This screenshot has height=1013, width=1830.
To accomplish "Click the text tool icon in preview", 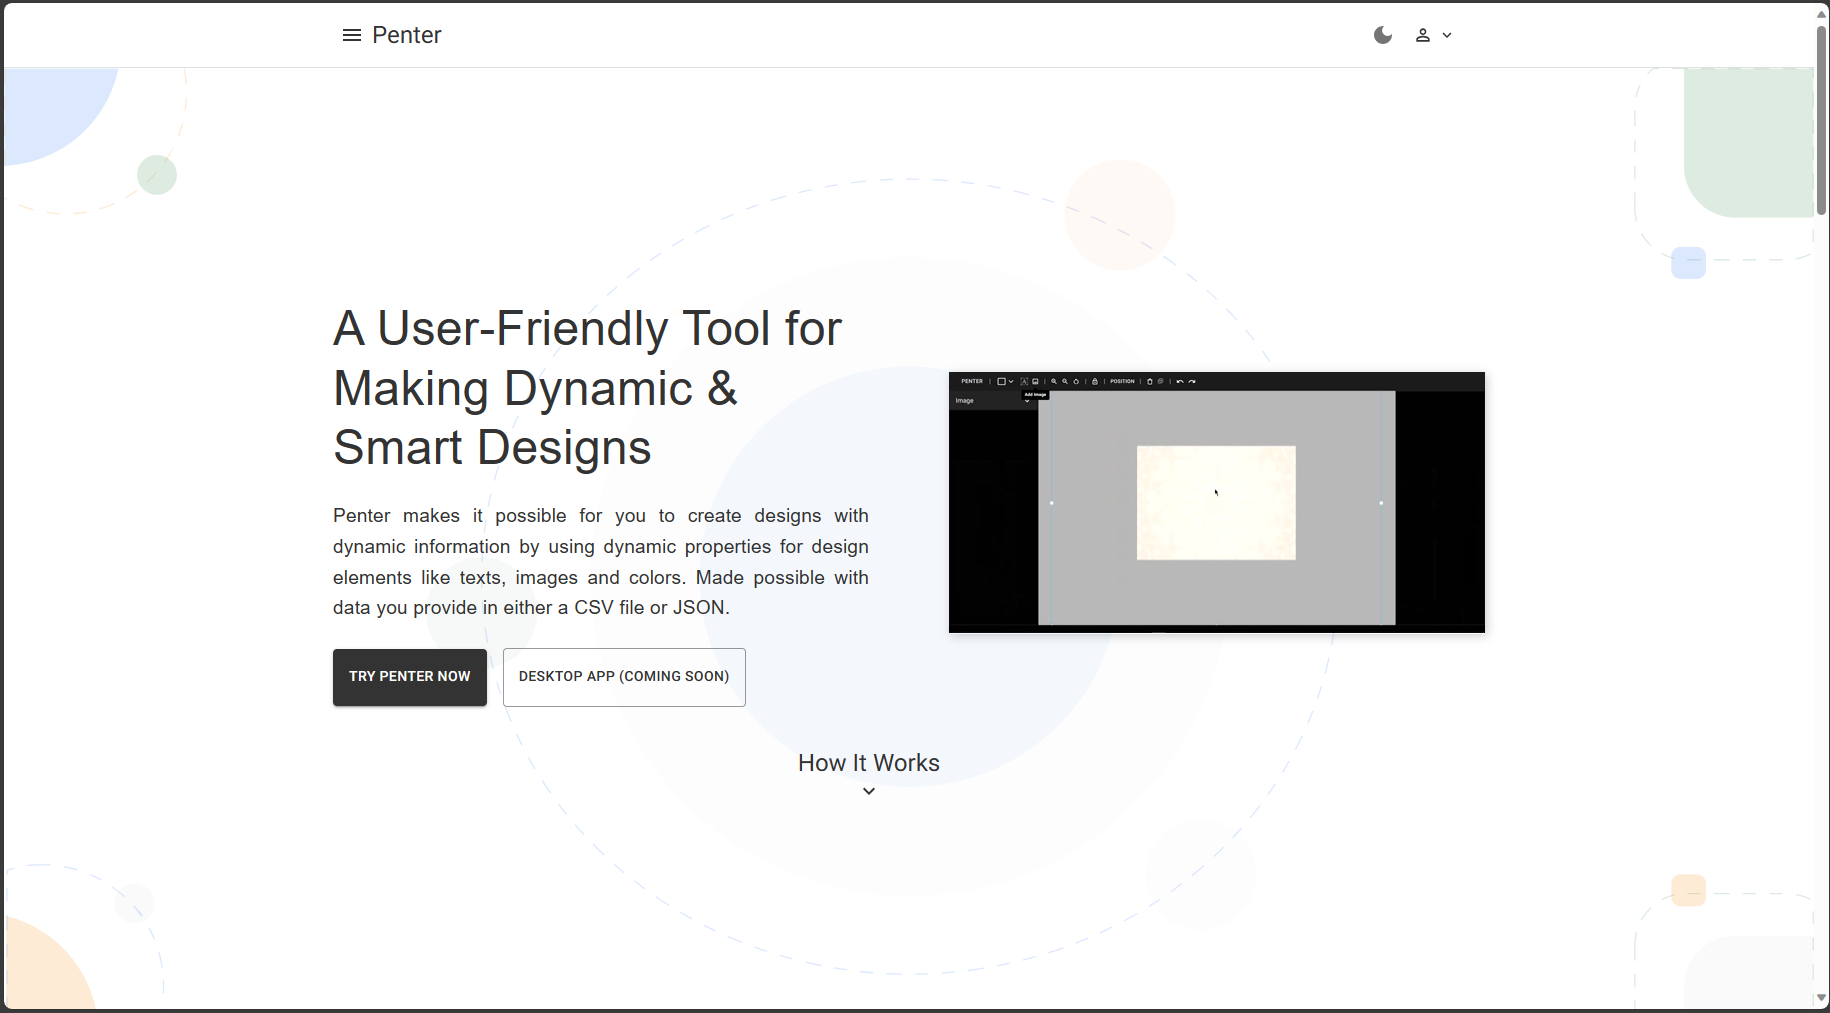I will coord(1024,381).
